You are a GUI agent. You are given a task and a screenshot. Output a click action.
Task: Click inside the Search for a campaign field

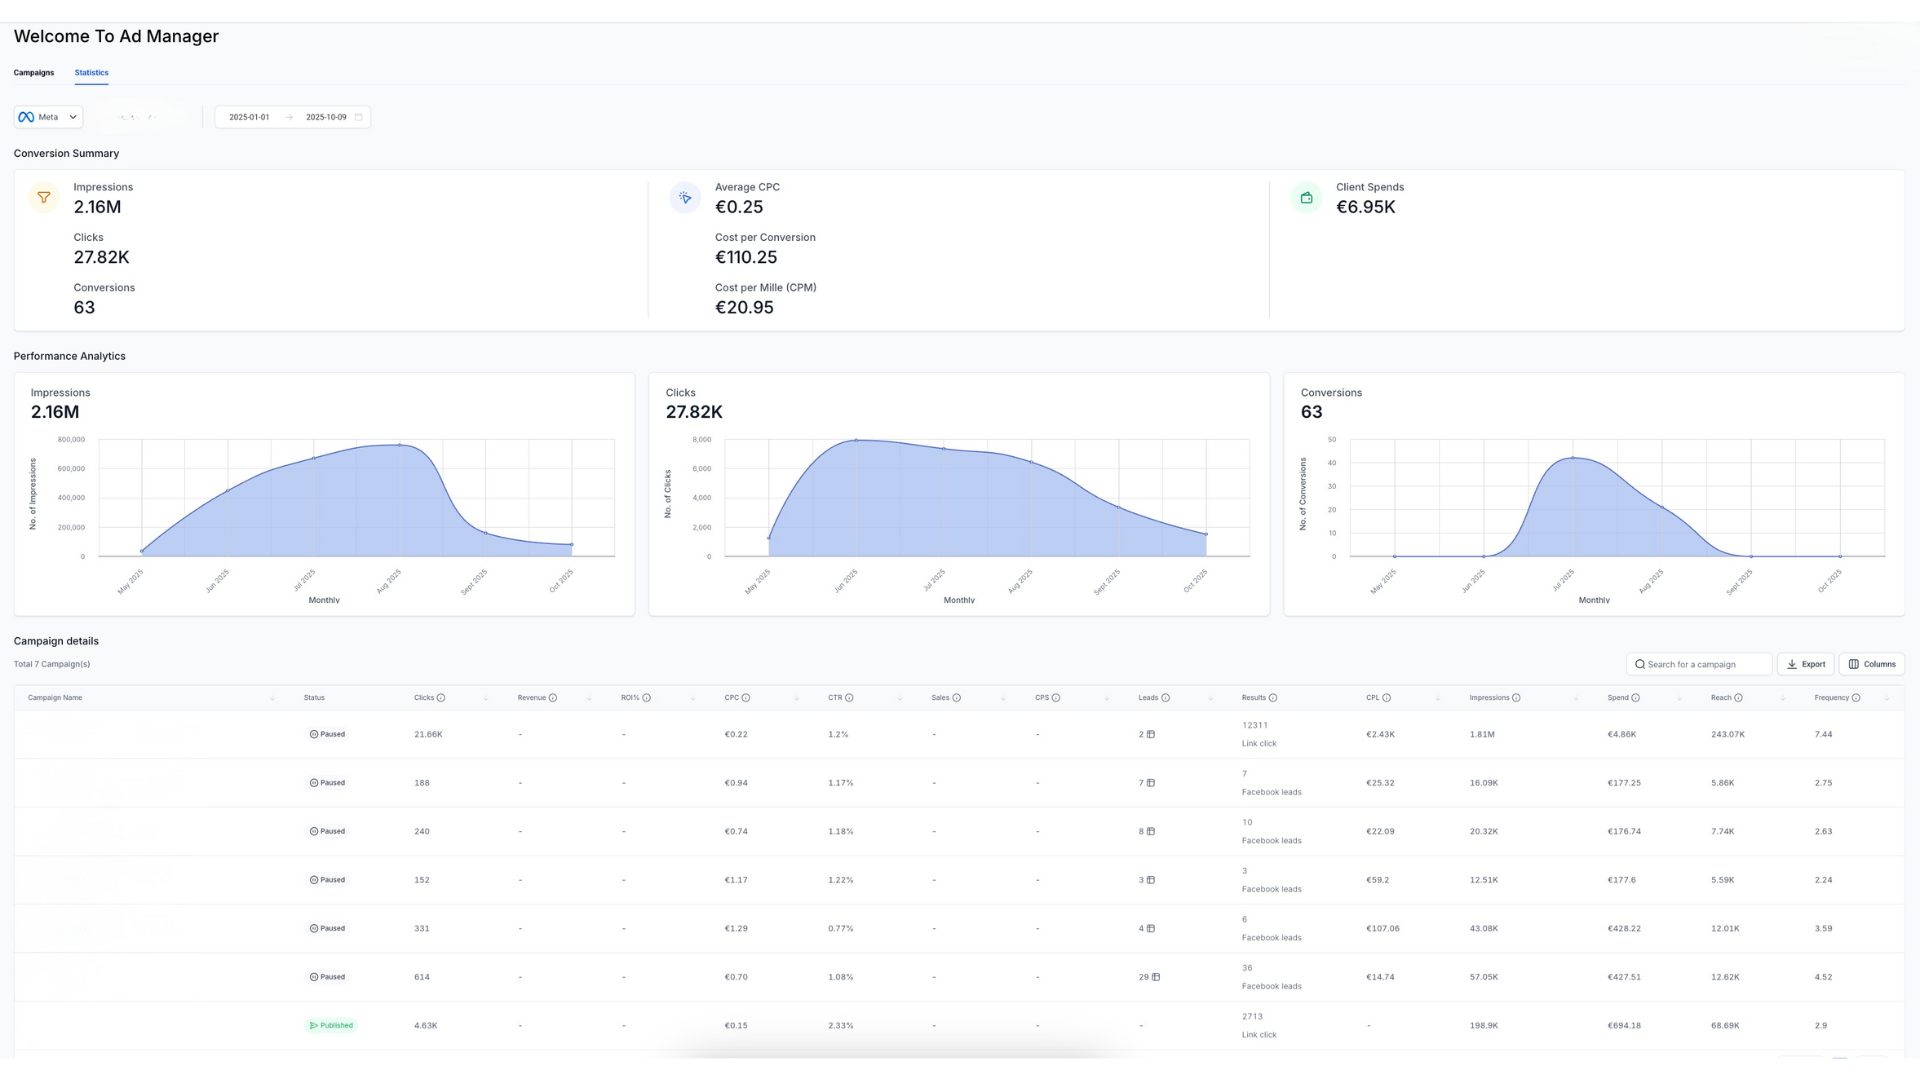(x=1700, y=664)
